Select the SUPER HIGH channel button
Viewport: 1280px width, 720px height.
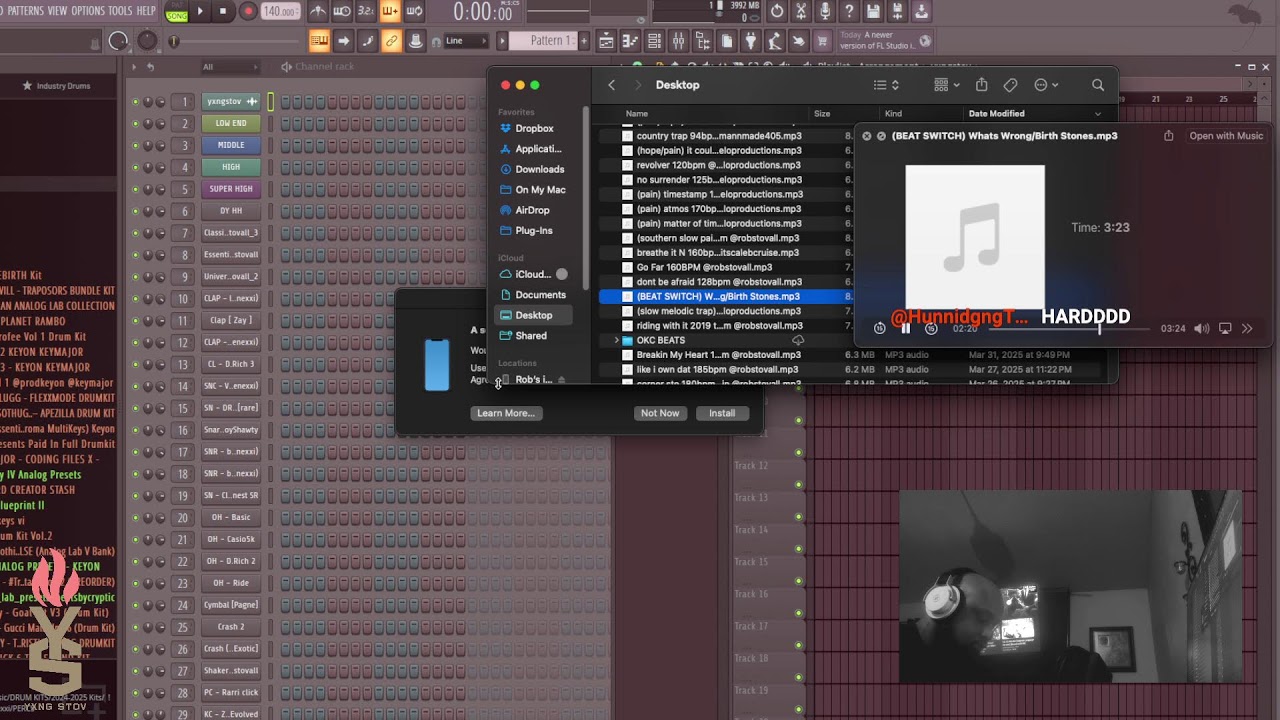[231, 189]
